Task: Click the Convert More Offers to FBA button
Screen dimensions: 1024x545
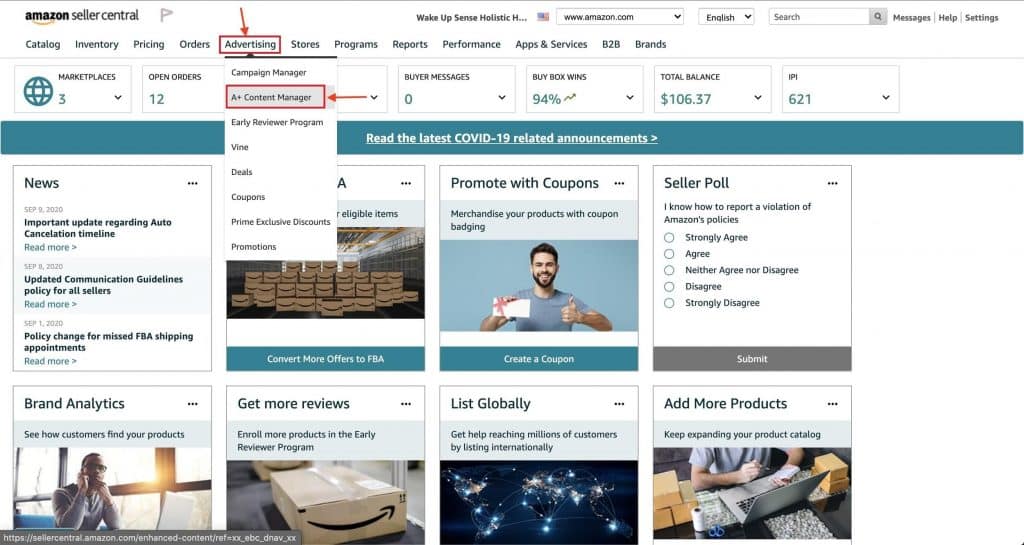Action: (x=325, y=359)
